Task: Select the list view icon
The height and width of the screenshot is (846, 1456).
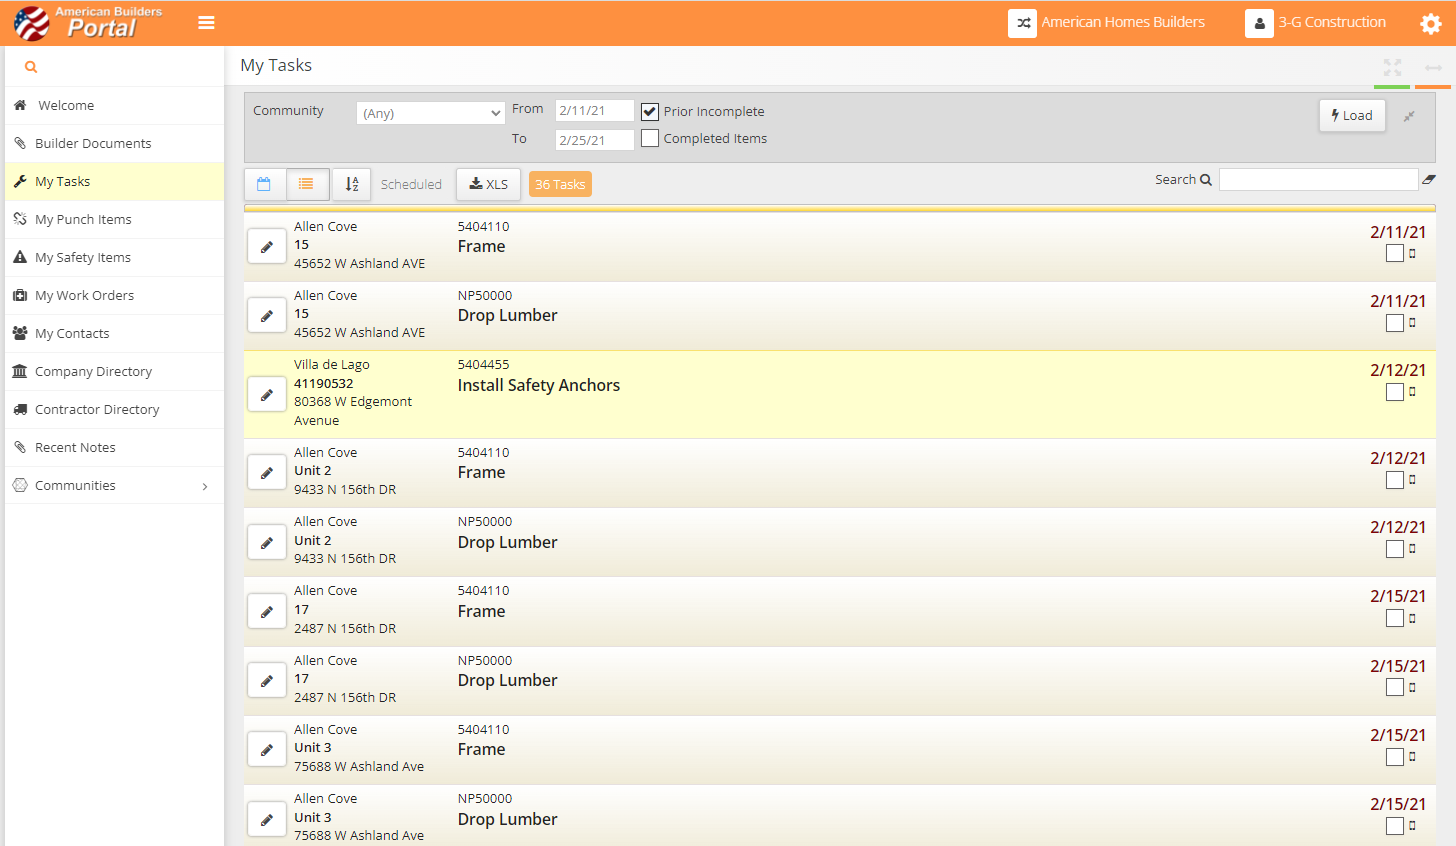Action: (x=307, y=184)
